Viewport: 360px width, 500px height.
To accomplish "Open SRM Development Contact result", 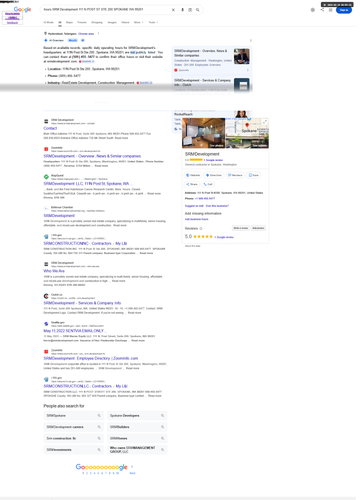I will click(x=50, y=128).
